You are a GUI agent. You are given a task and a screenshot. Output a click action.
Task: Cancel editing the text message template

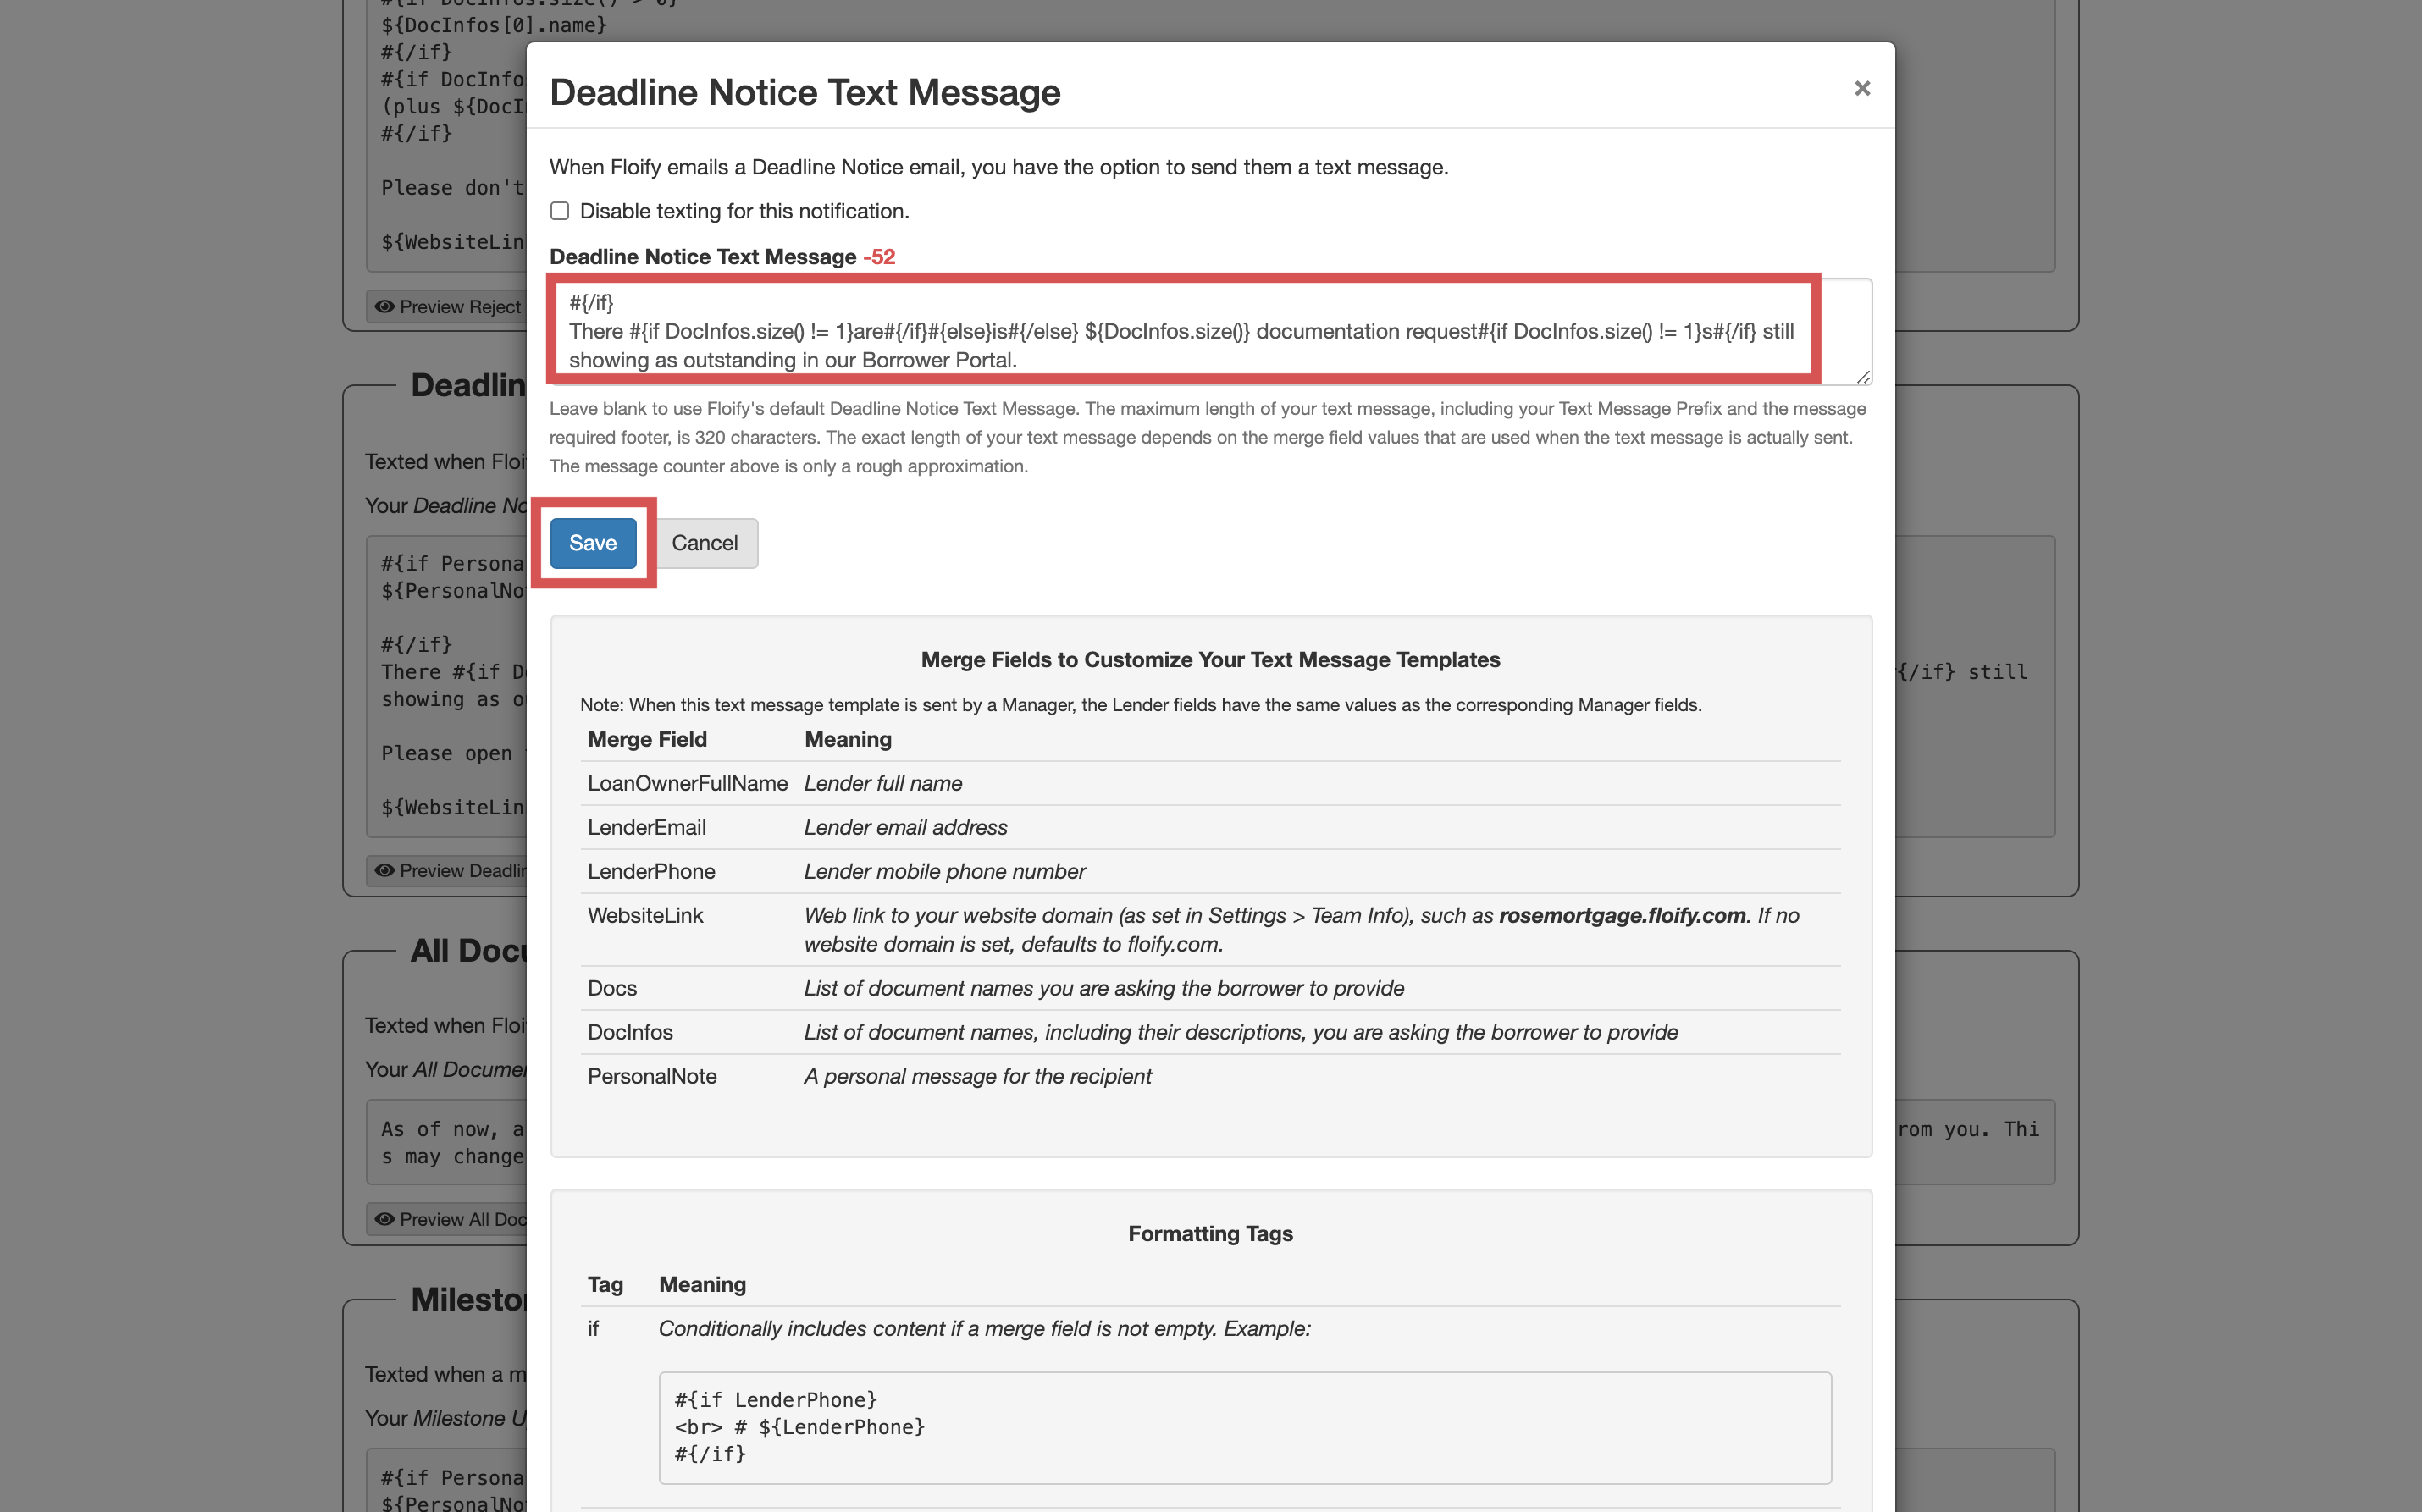click(705, 543)
